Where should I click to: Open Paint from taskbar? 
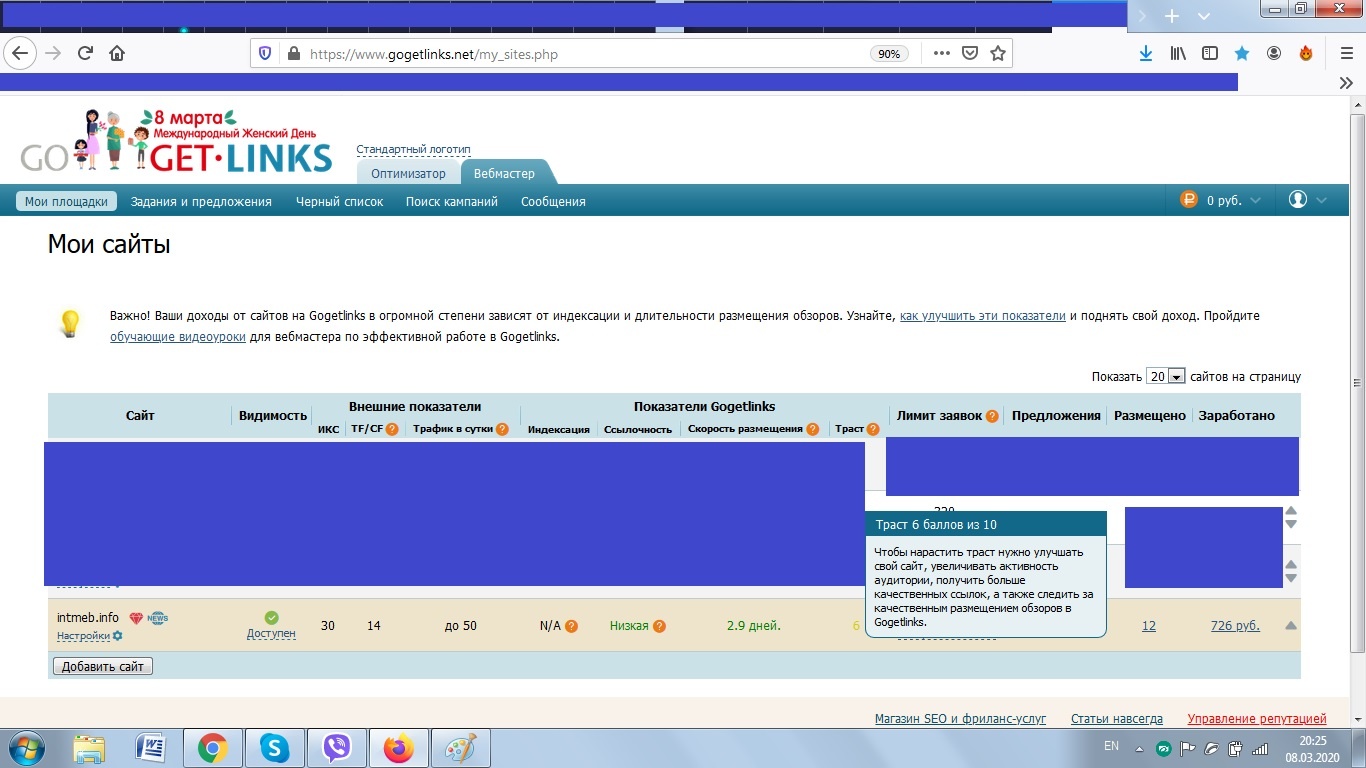click(460, 748)
